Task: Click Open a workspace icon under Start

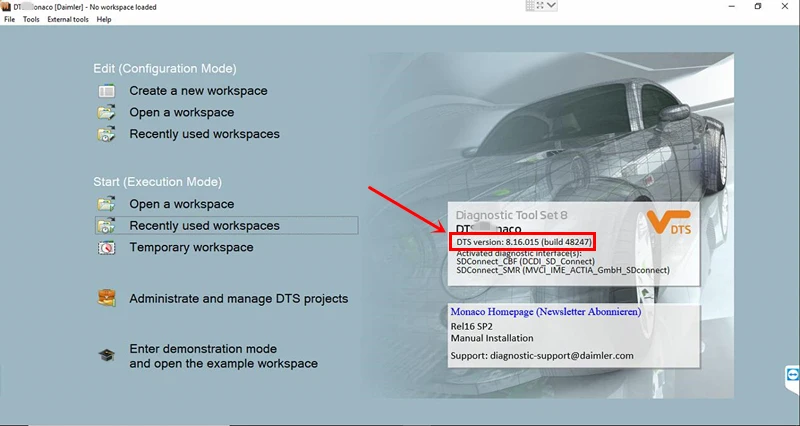Action: pos(107,204)
